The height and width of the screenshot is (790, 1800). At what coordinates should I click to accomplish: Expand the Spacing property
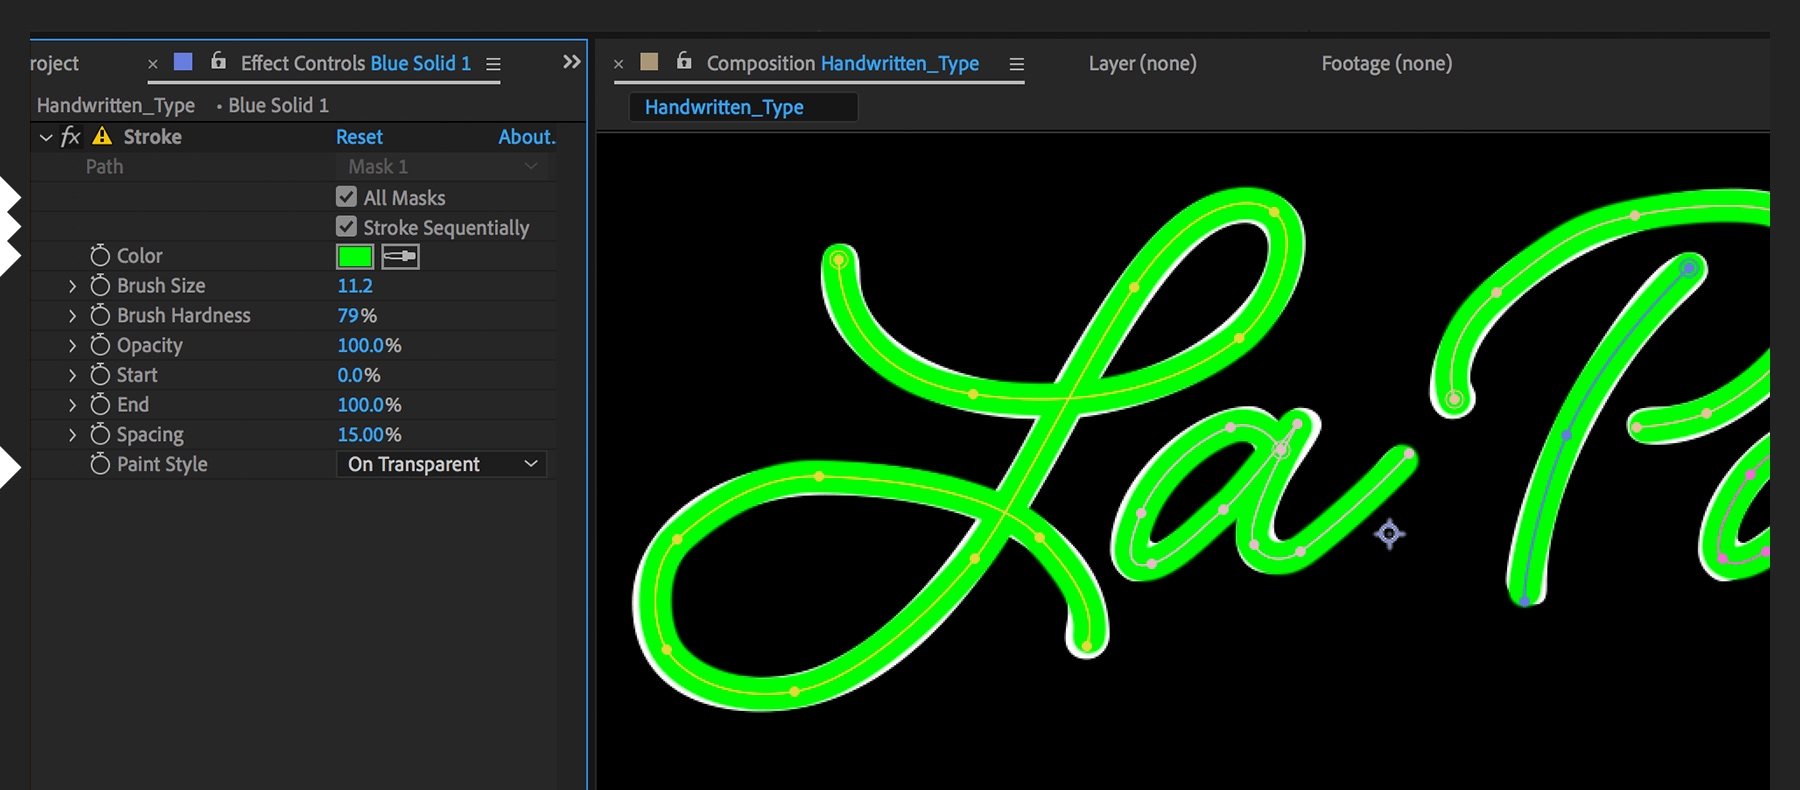coord(72,435)
